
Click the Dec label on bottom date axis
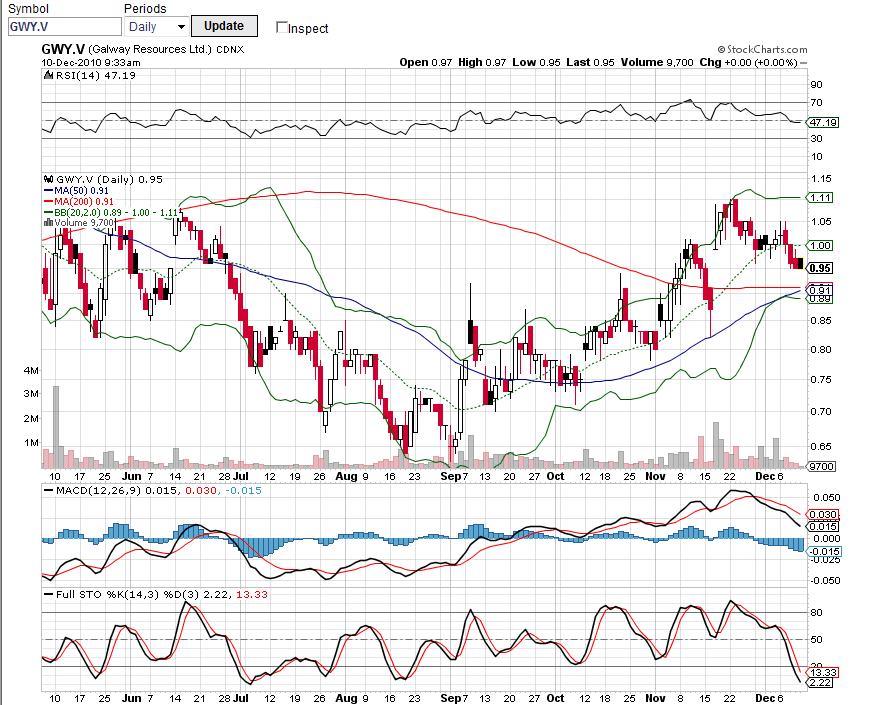(x=765, y=698)
